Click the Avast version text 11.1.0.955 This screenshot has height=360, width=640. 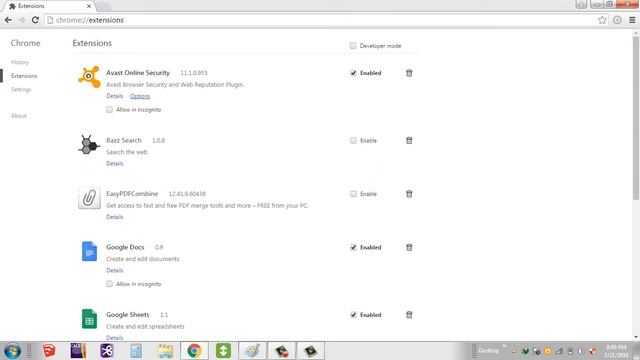194,73
